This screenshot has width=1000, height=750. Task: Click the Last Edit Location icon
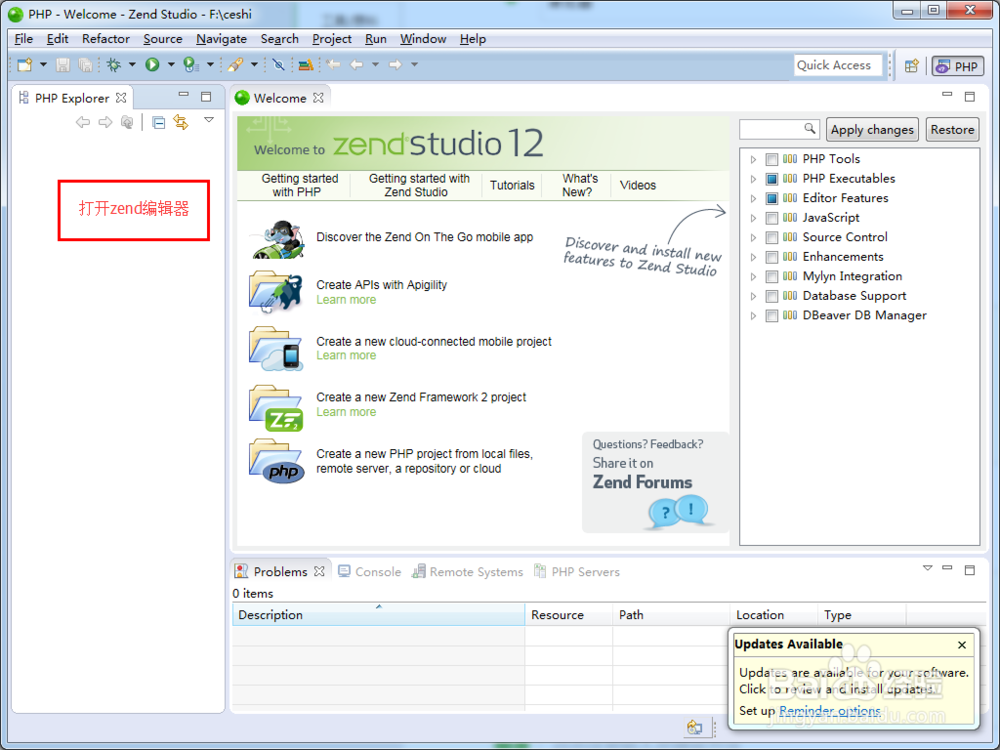333,64
